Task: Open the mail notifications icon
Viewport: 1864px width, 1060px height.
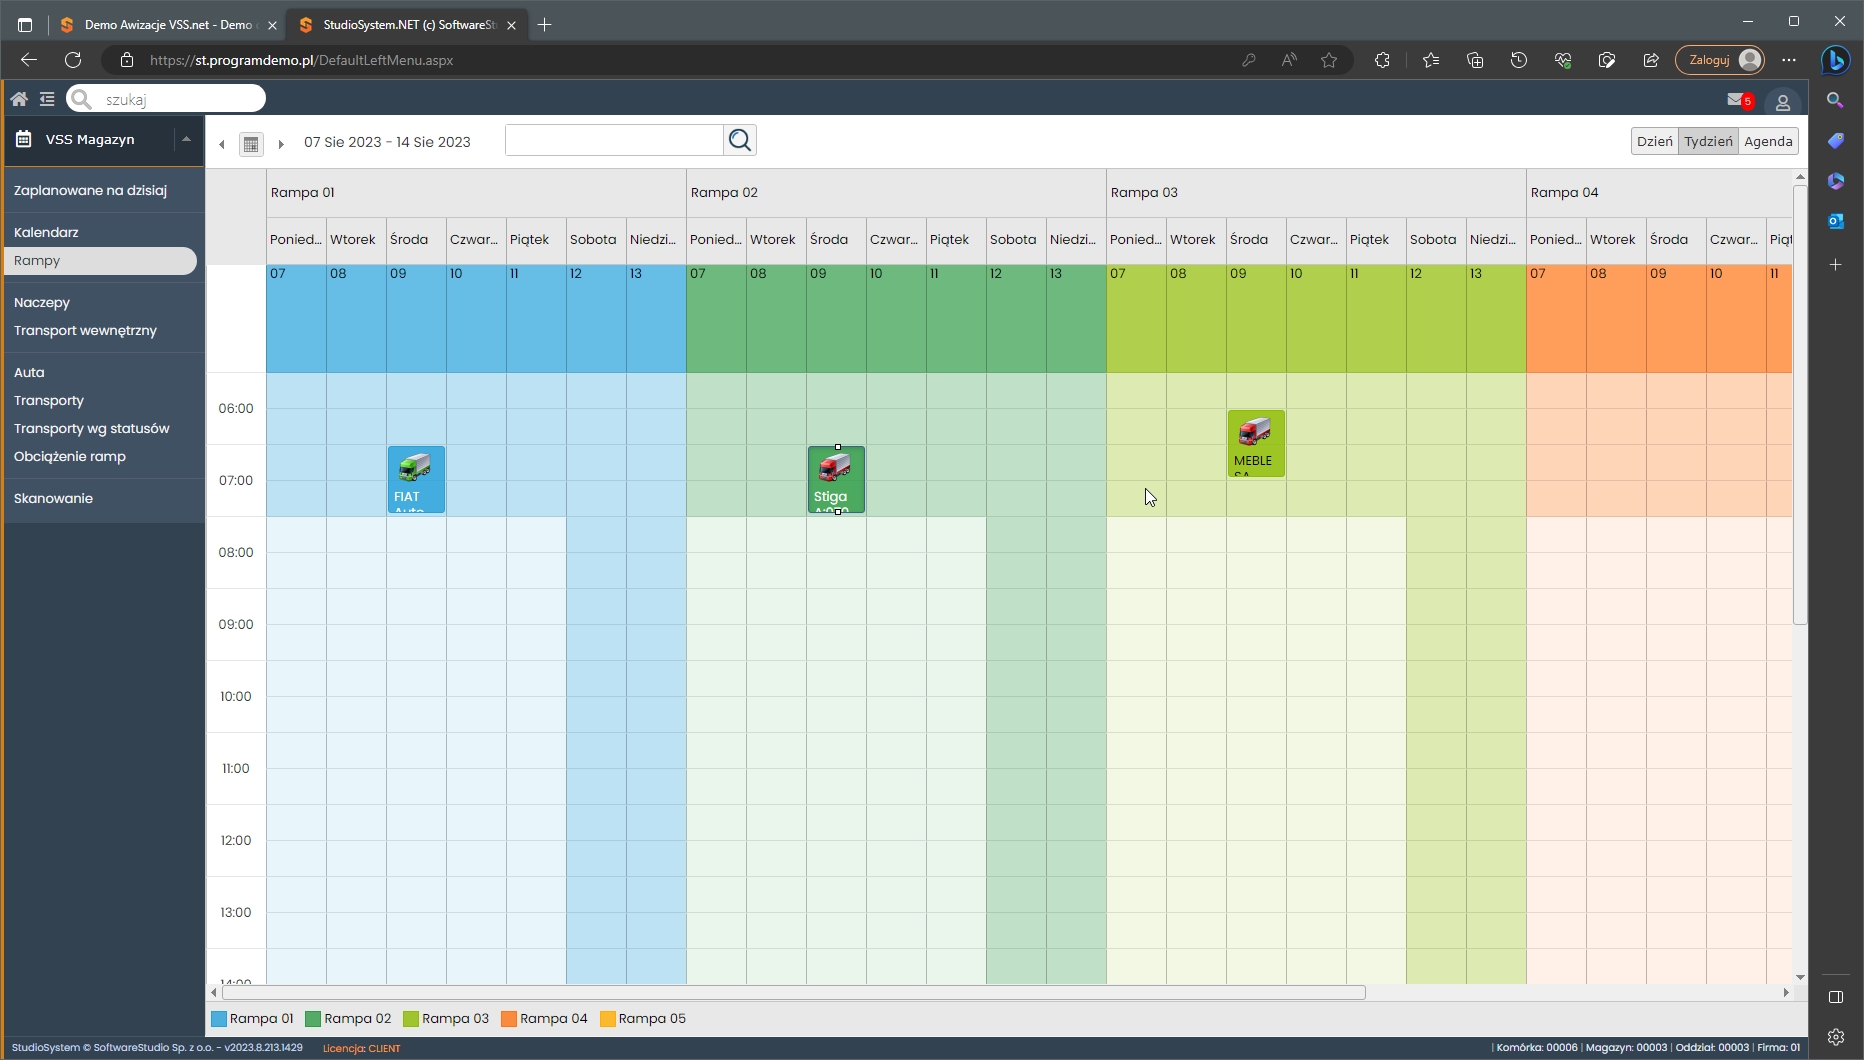Action: pyautogui.click(x=1737, y=99)
